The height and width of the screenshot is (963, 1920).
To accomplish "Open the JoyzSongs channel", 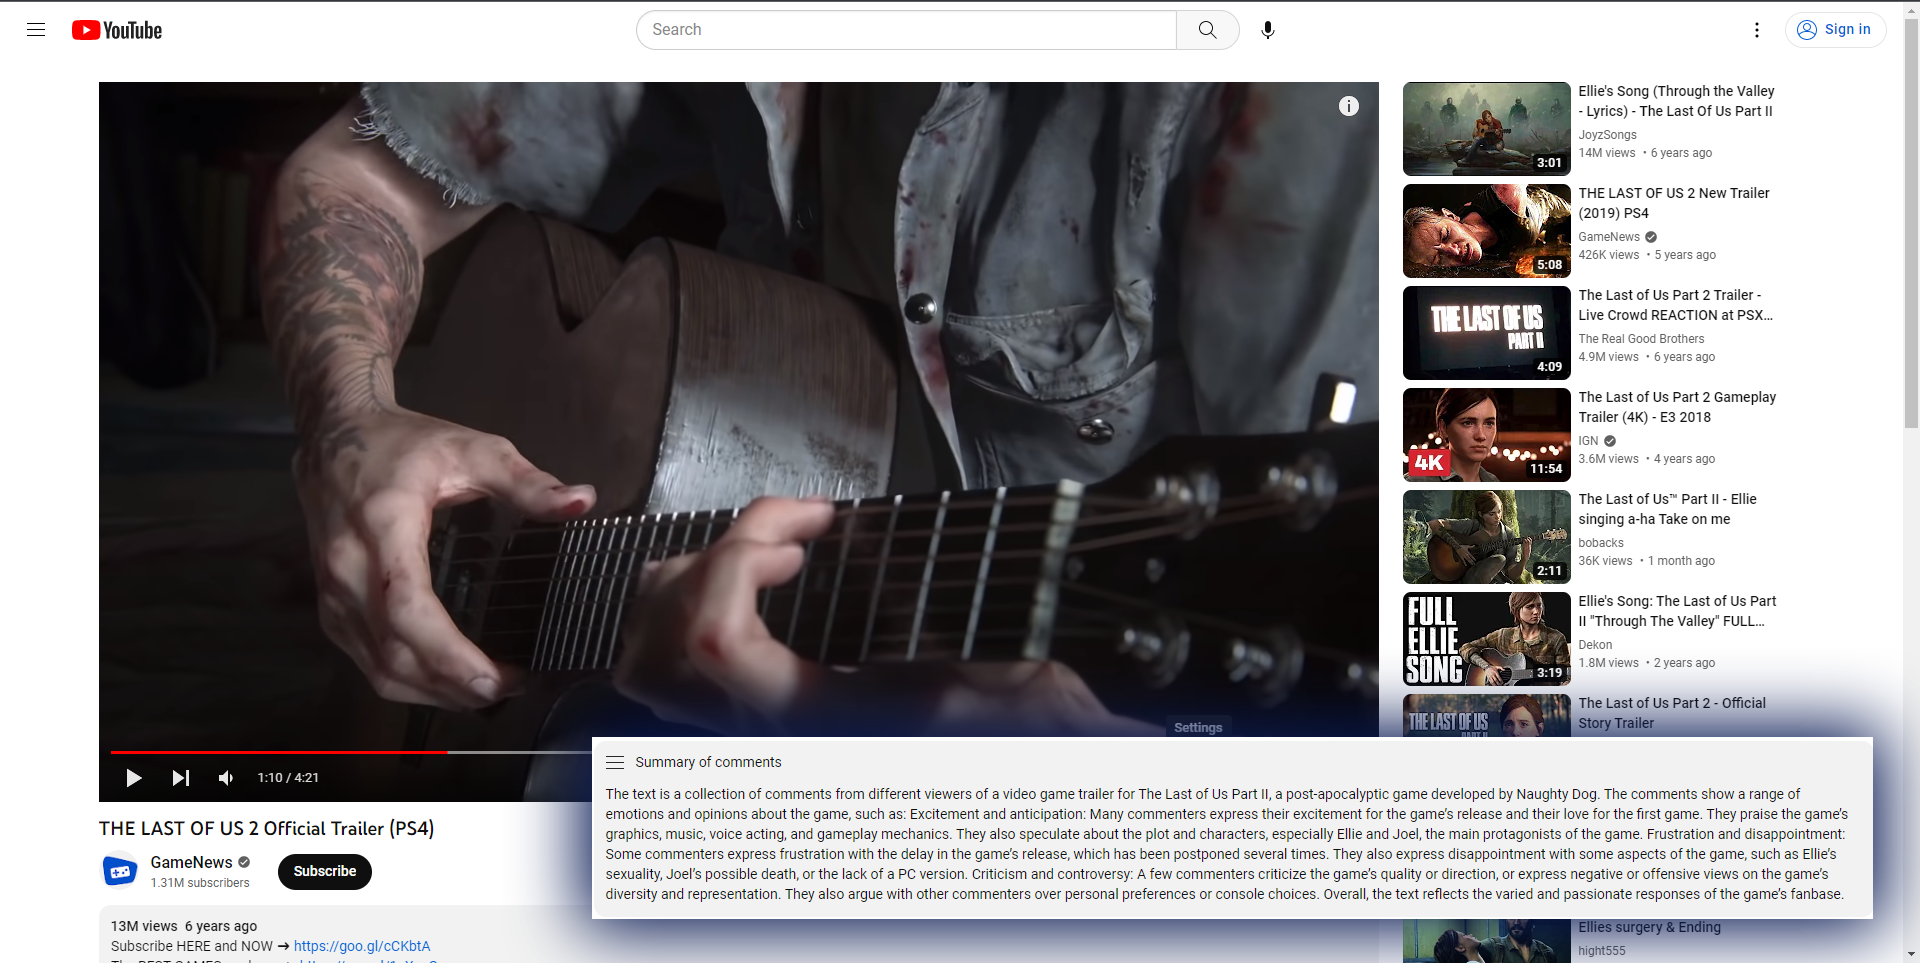I will pyautogui.click(x=1608, y=135).
